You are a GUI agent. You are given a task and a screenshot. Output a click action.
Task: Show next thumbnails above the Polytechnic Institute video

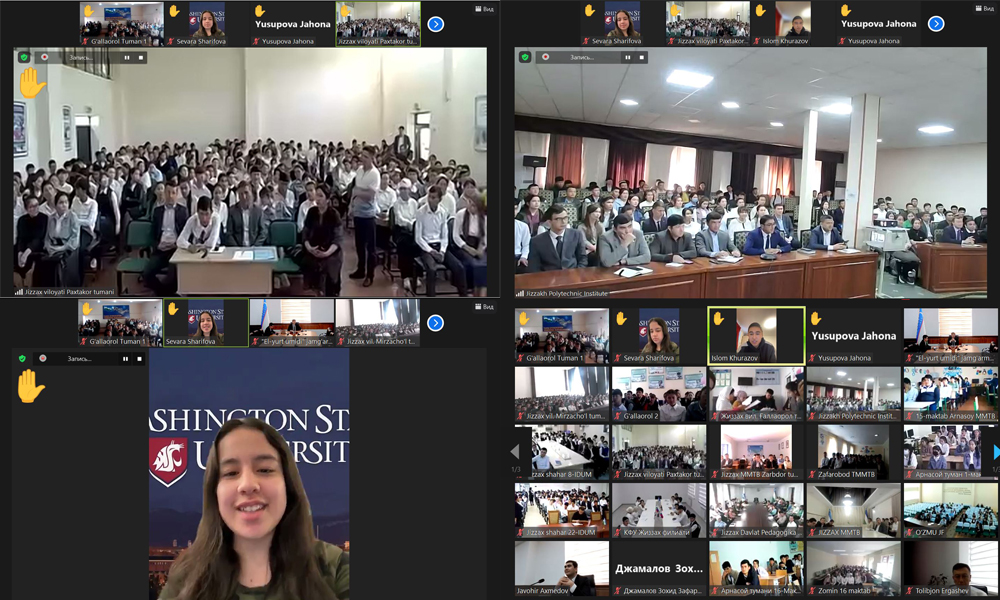(x=936, y=23)
